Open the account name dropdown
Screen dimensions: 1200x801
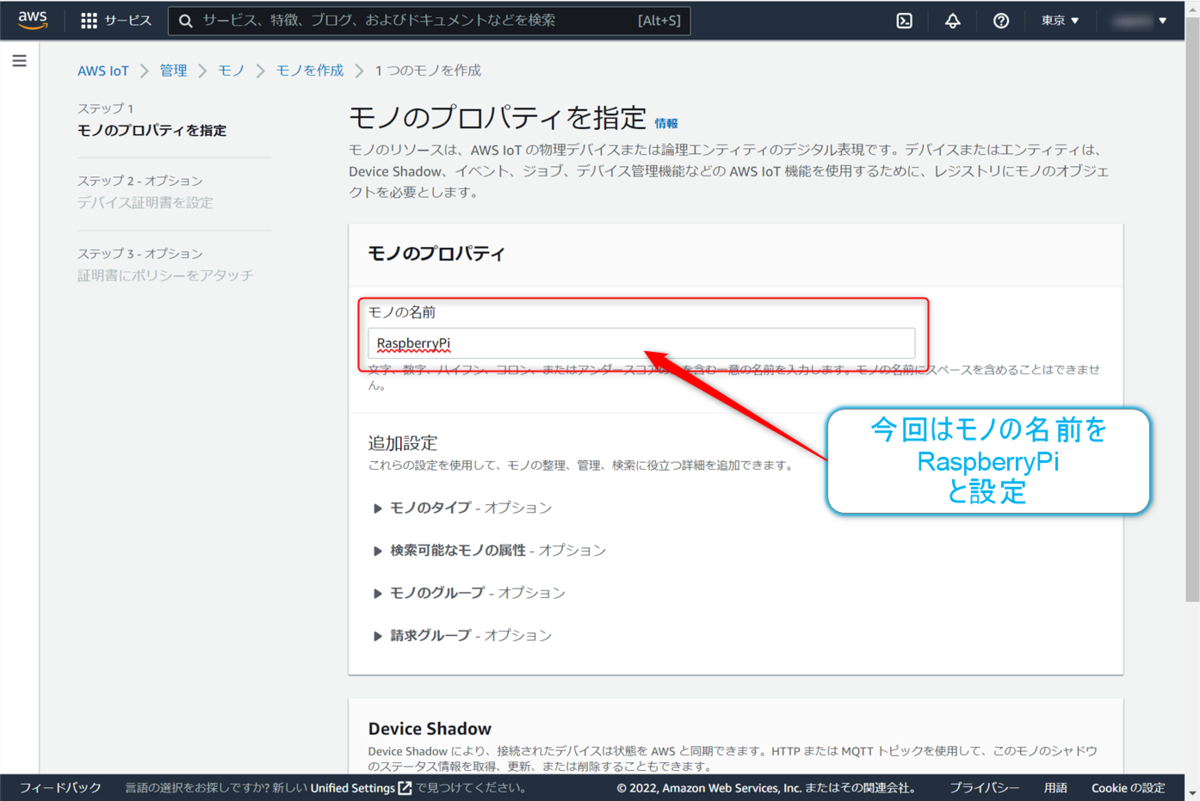click(x=1138, y=20)
